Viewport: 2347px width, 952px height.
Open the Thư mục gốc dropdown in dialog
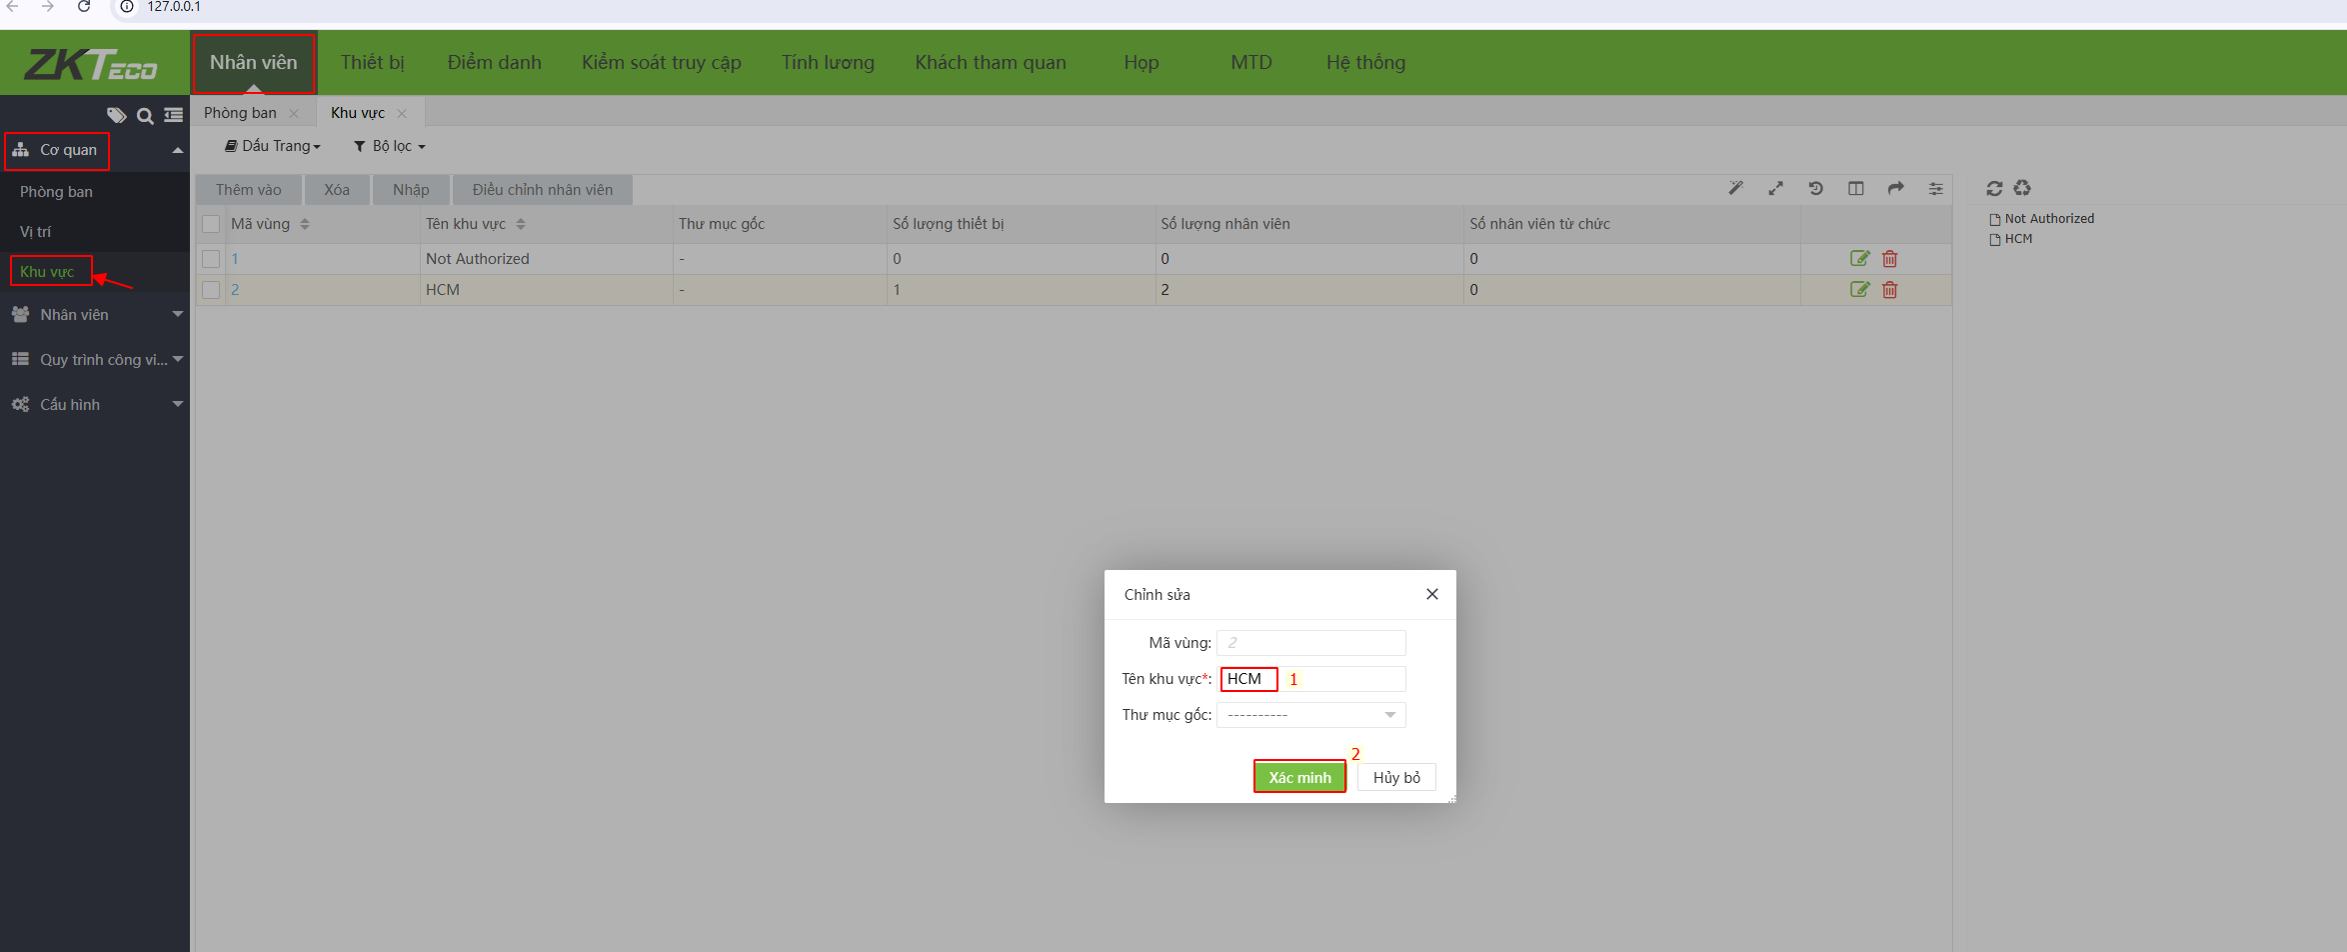(x=1311, y=715)
